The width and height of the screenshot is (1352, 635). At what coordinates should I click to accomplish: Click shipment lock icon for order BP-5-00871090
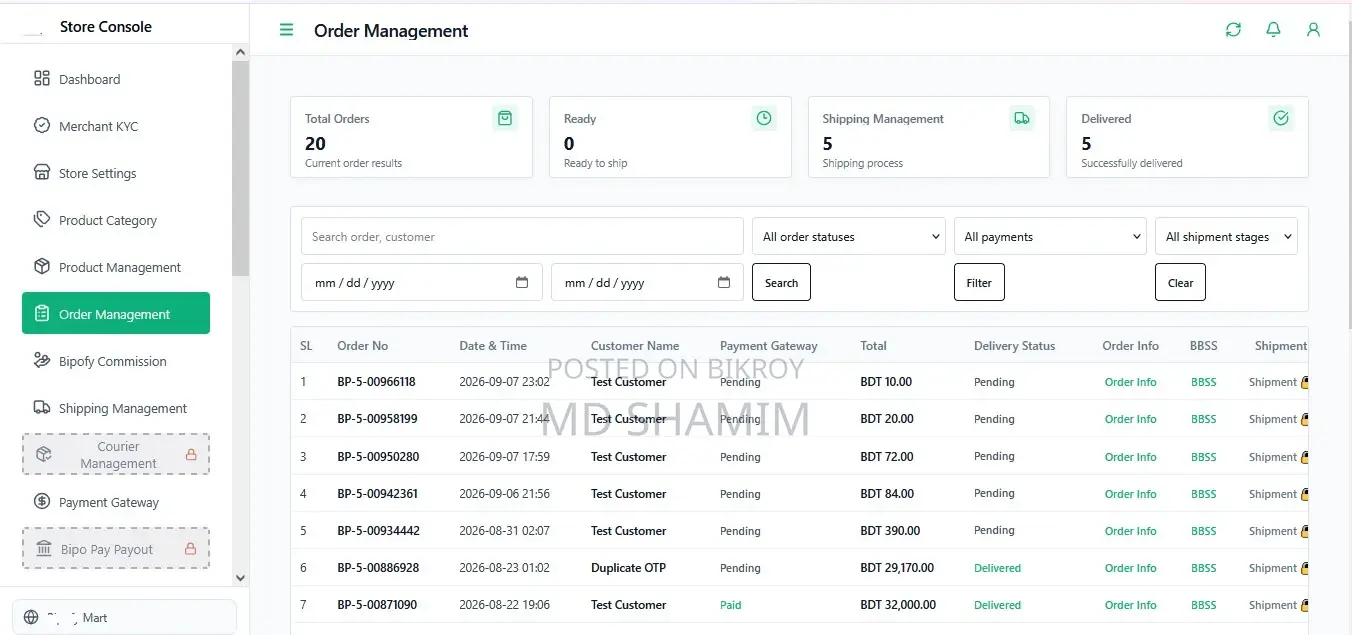(x=1304, y=605)
